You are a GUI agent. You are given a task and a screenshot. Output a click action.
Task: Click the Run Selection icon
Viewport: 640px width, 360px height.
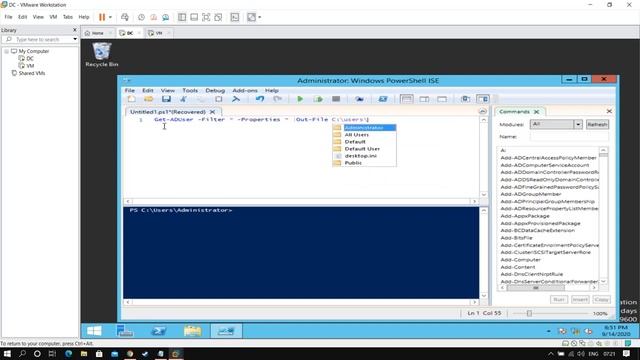pyautogui.click(x=318, y=99)
